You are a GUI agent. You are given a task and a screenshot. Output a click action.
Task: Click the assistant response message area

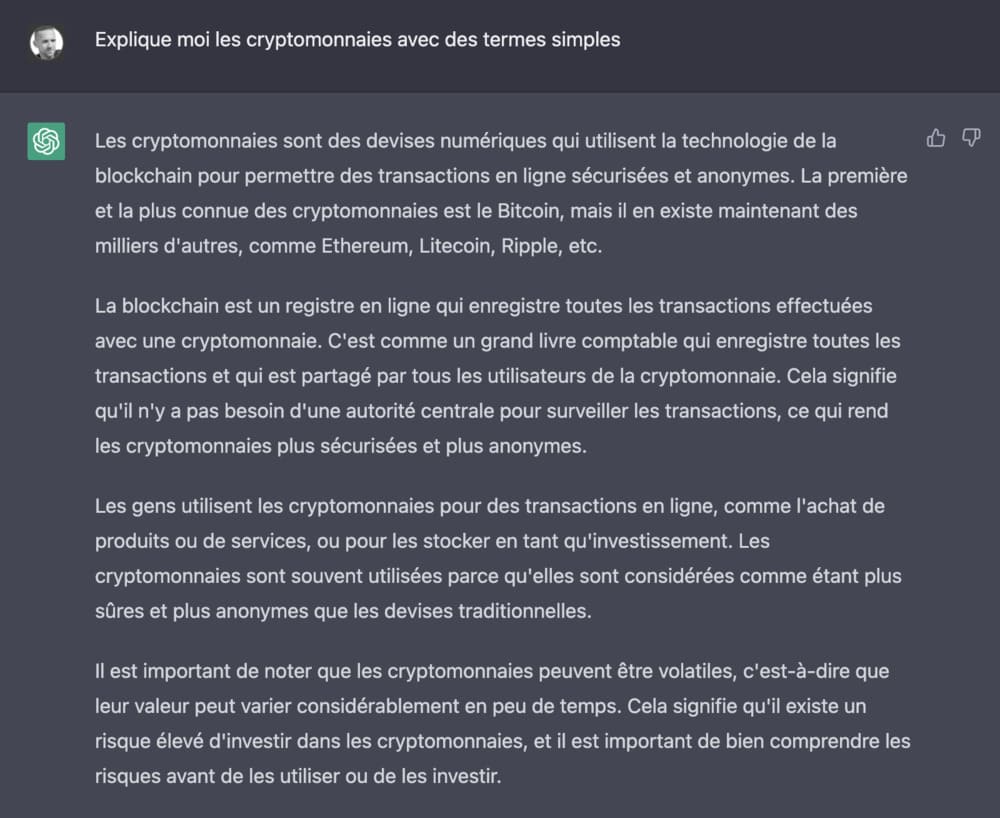(x=500, y=450)
